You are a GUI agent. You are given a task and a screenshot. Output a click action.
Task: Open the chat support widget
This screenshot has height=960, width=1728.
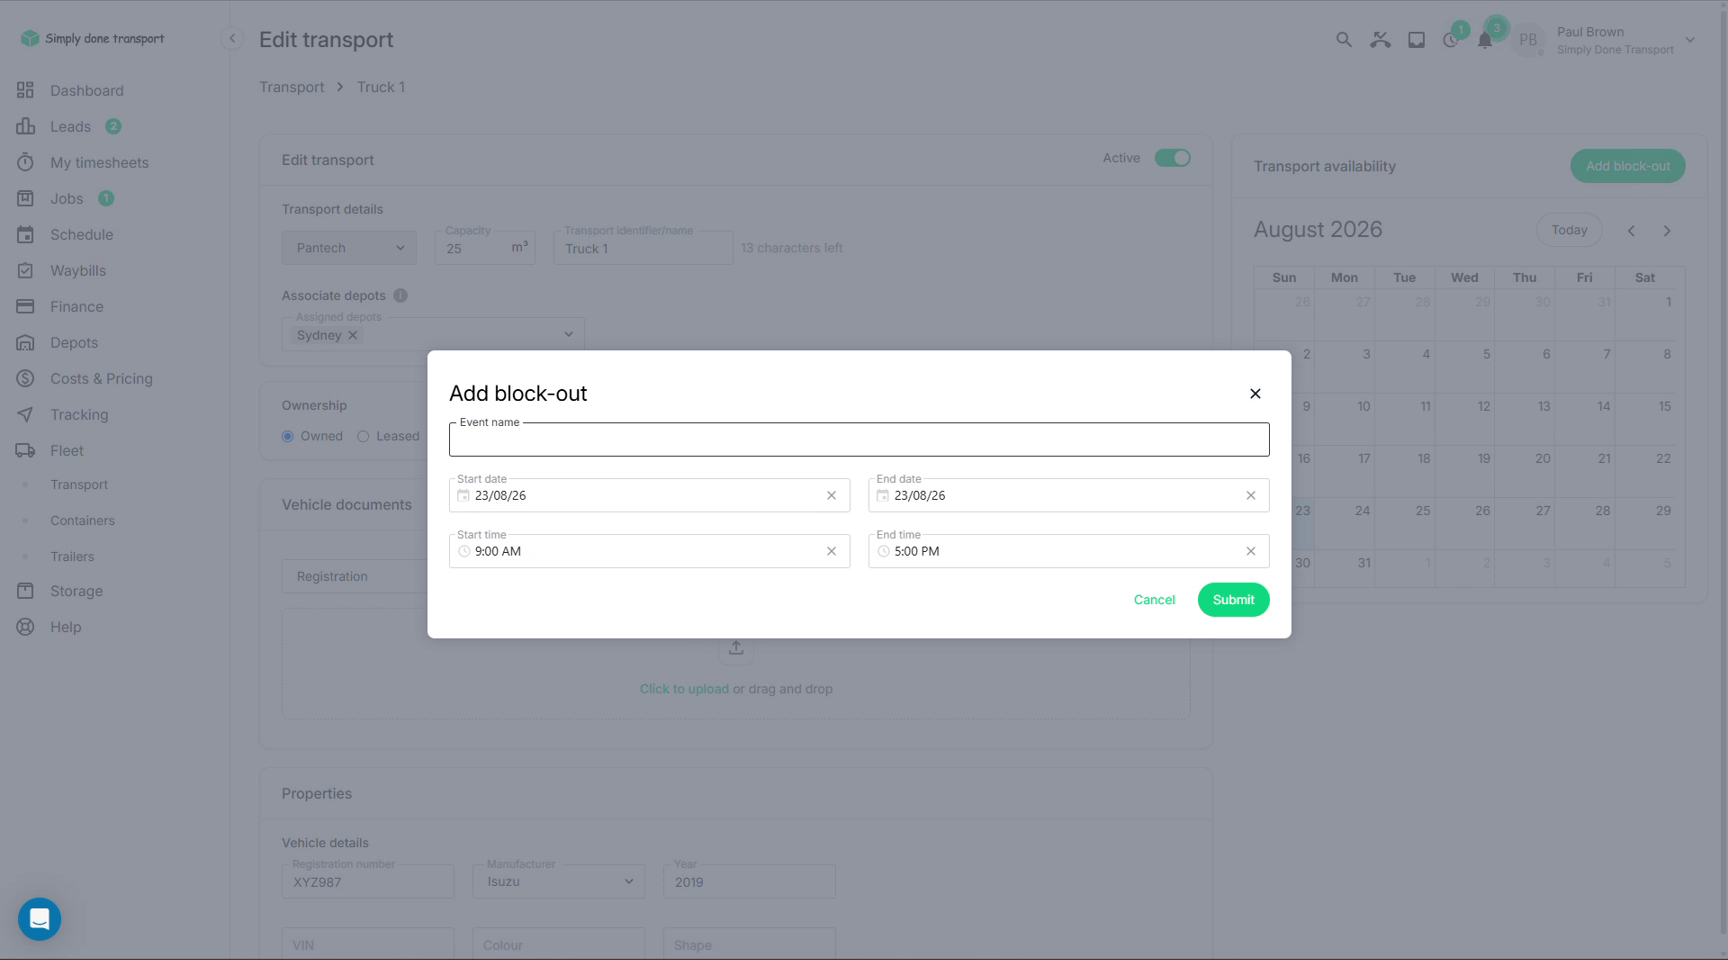coord(40,919)
